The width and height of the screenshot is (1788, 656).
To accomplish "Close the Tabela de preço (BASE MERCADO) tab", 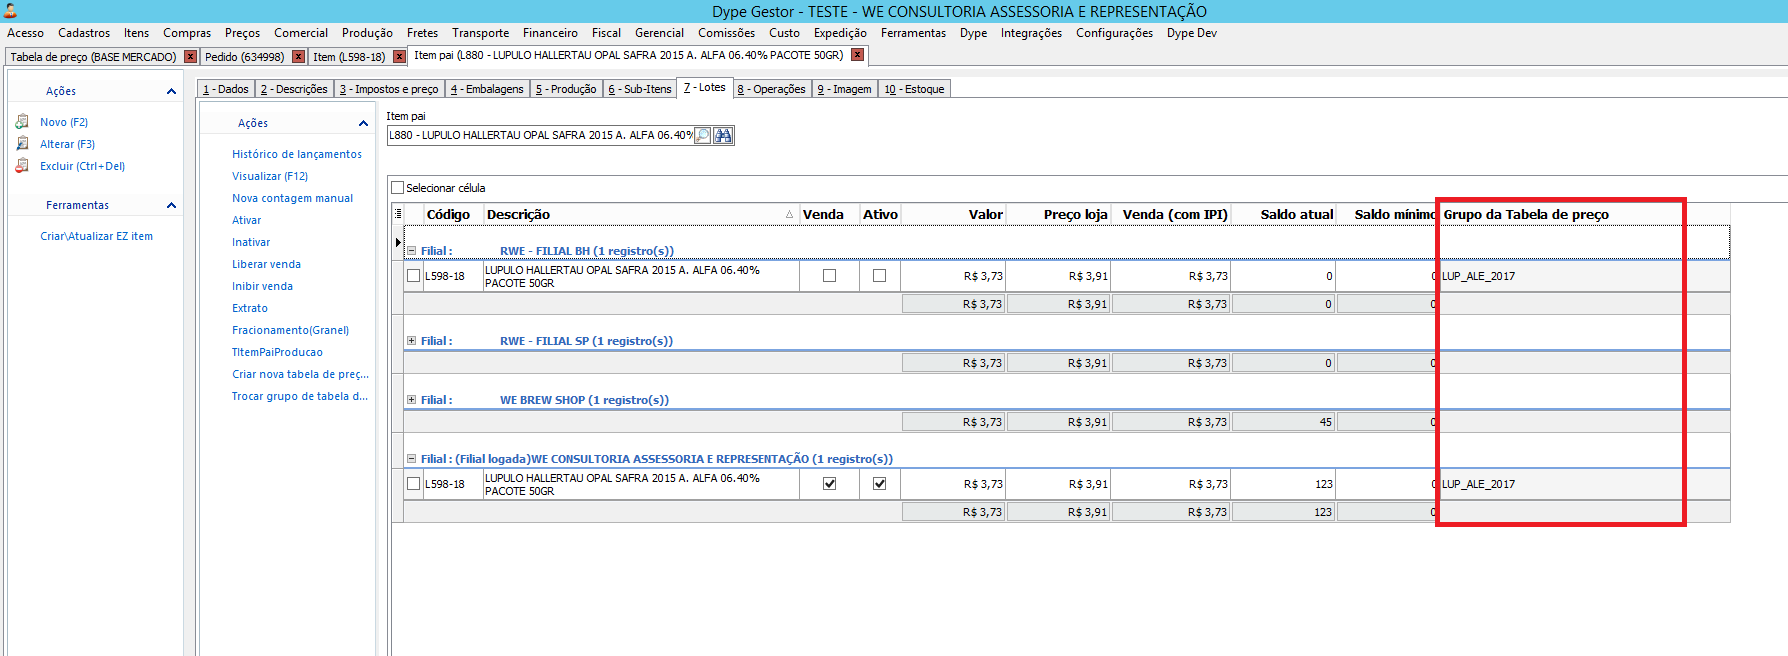I will [x=190, y=57].
